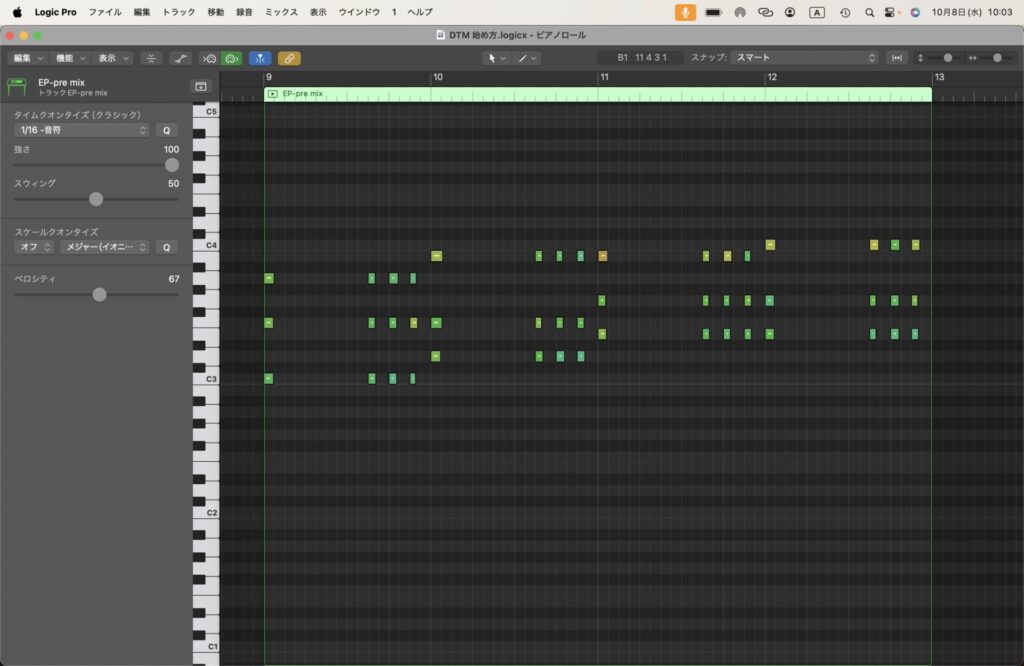This screenshot has width=1024, height=666.
Task: Open the メジャー scale type dropdown
Action: pos(104,247)
